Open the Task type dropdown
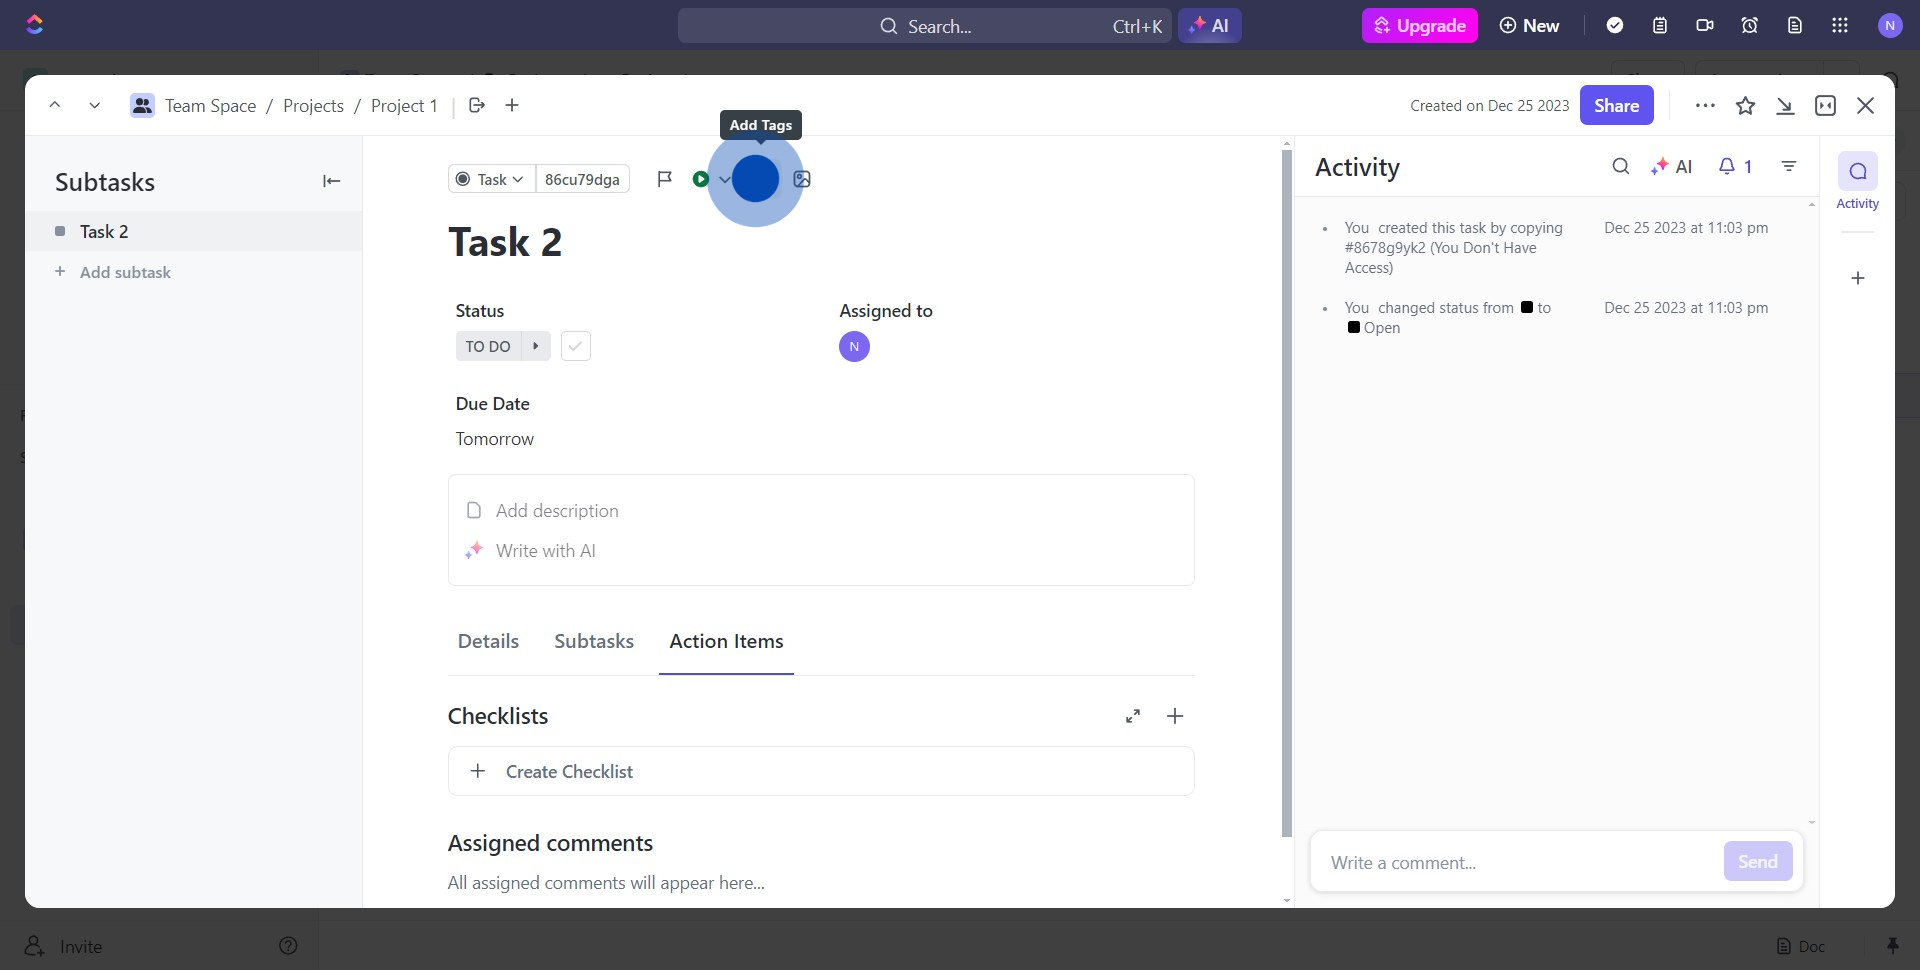The image size is (1920, 970). 491,179
